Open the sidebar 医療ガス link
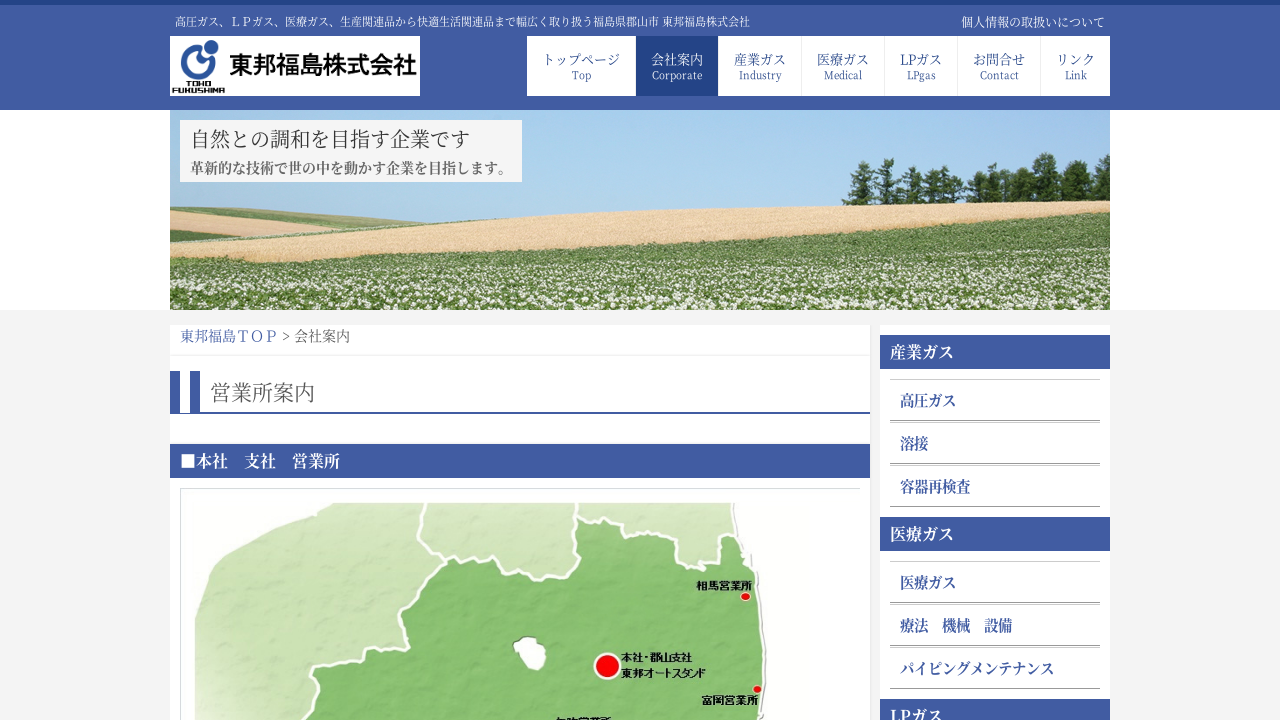Screen dimensions: 1280x720 coord(928,583)
